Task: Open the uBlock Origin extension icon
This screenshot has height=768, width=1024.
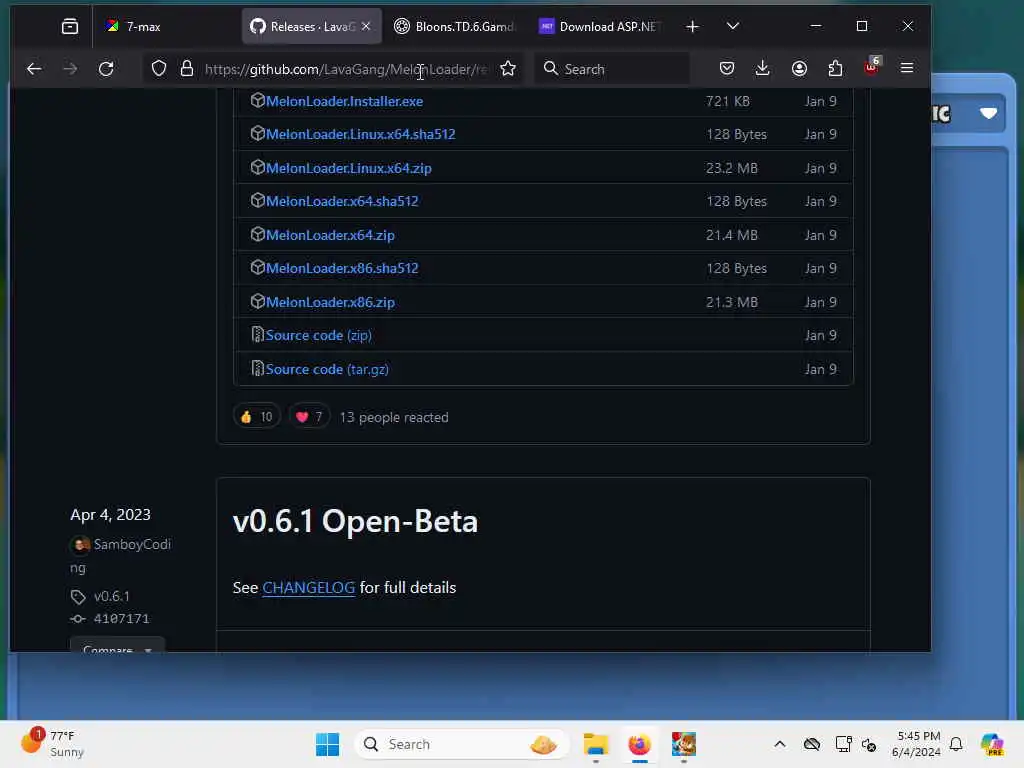Action: (872, 67)
